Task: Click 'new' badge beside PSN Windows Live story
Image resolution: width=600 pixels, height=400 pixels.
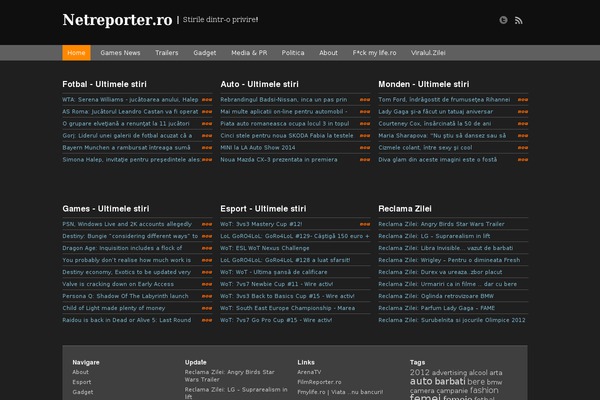Action: pyautogui.click(x=207, y=224)
